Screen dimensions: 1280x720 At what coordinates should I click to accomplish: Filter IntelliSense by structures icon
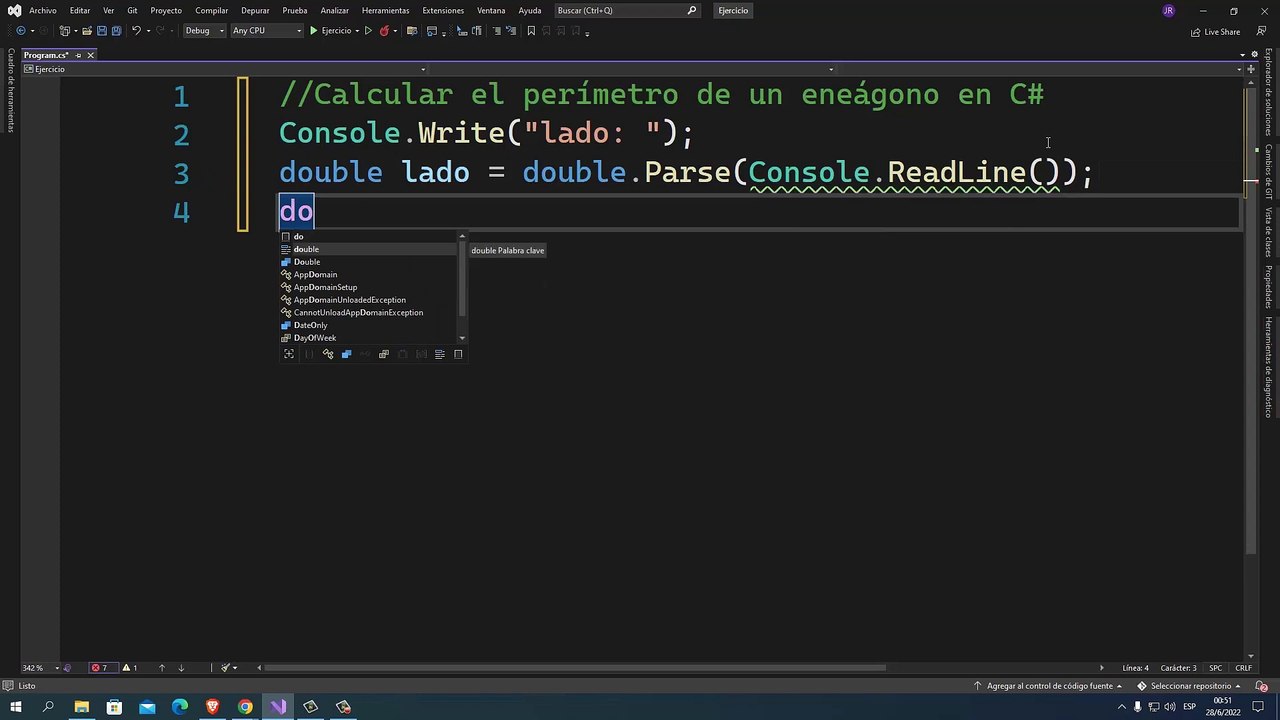tap(346, 354)
